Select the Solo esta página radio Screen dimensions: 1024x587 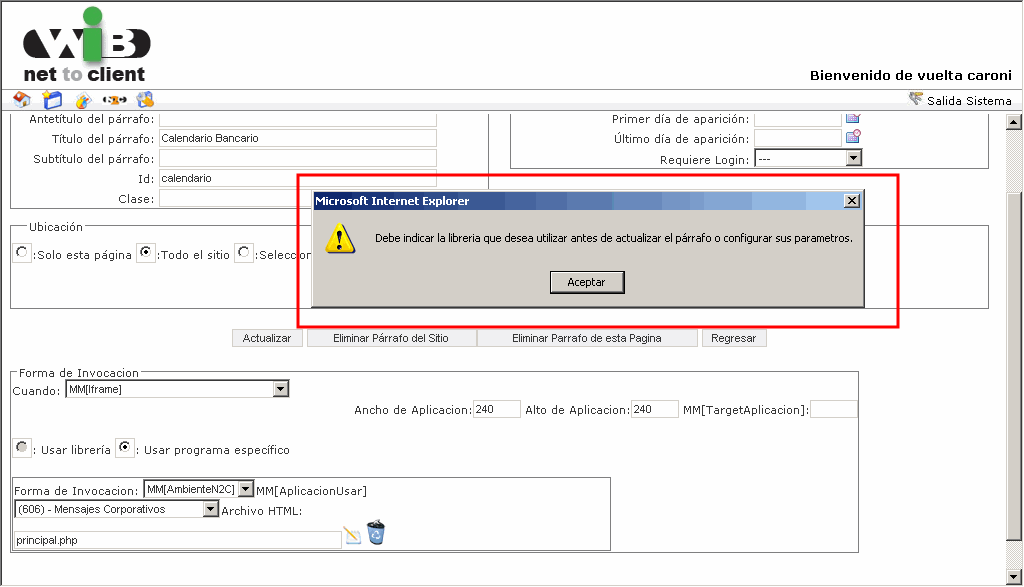click(x=22, y=252)
